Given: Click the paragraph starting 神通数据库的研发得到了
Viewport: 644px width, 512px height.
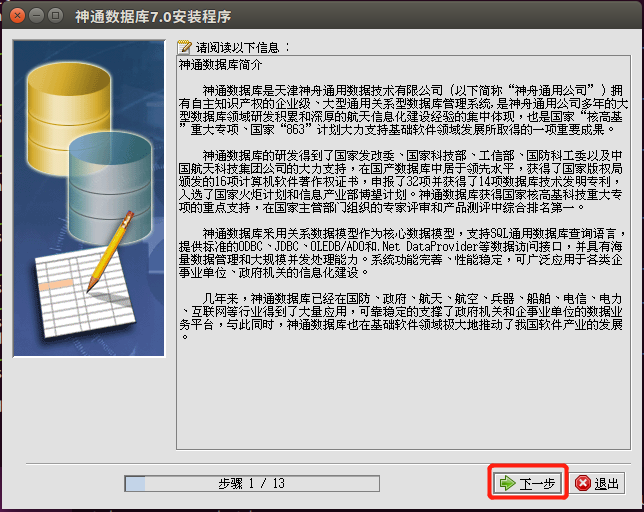Looking at the screenshot, I should point(401,181).
